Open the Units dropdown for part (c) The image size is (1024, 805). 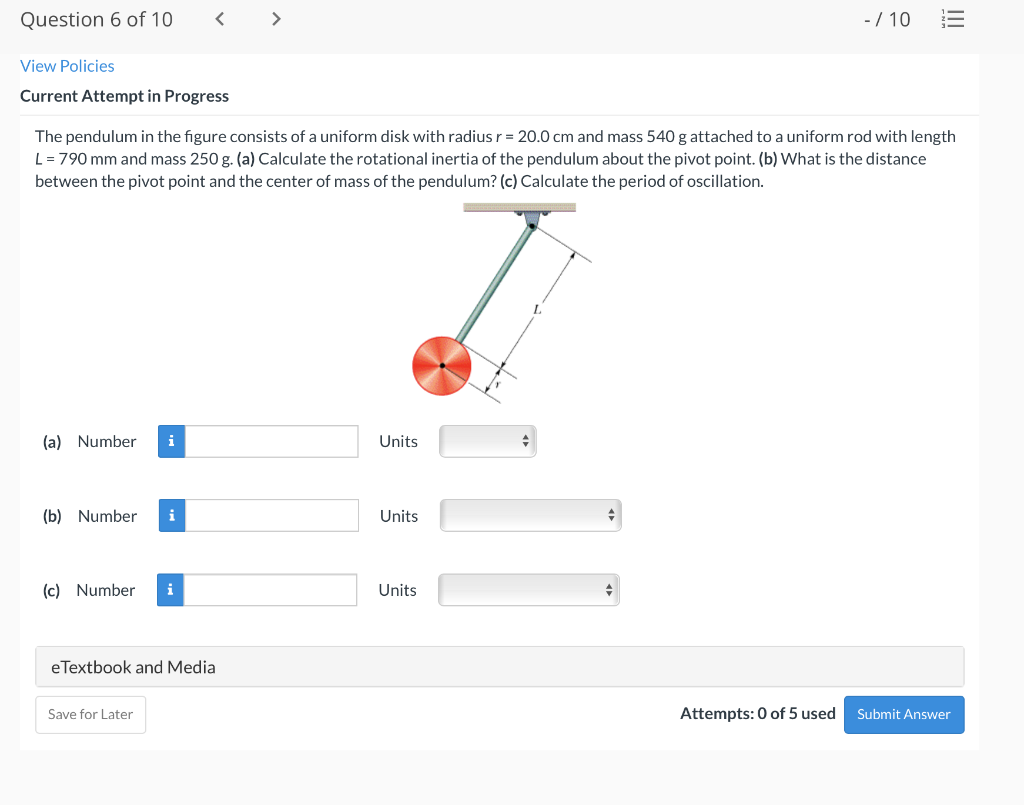point(529,590)
